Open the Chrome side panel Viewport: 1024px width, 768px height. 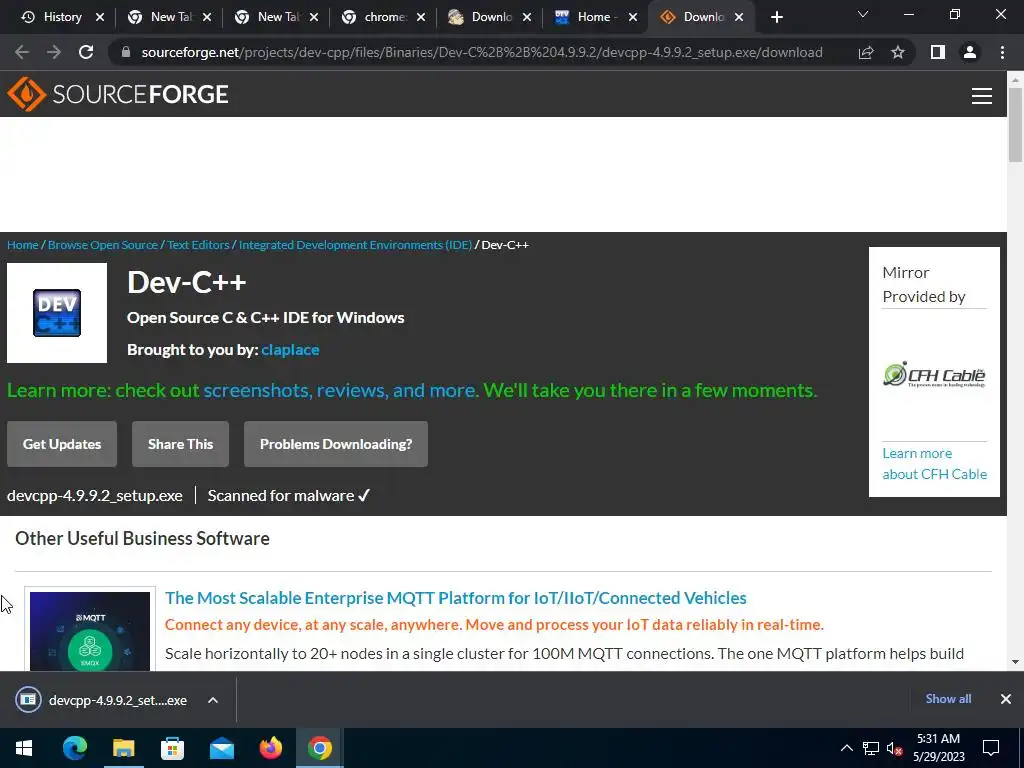[938, 52]
